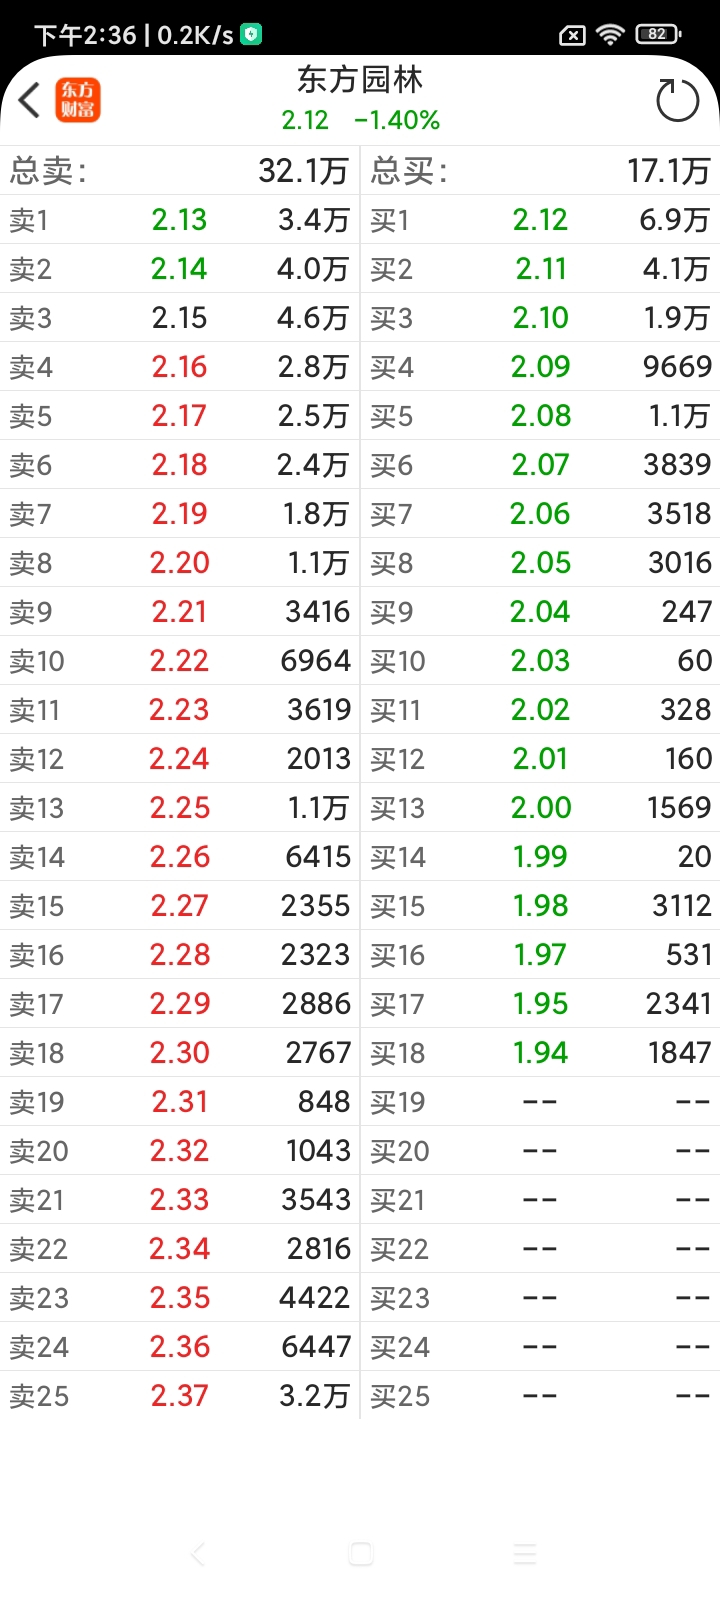Tap the battery indicator in the status bar
The width and height of the screenshot is (720, 1600).
pyautogui.click(x=658, y=35)
